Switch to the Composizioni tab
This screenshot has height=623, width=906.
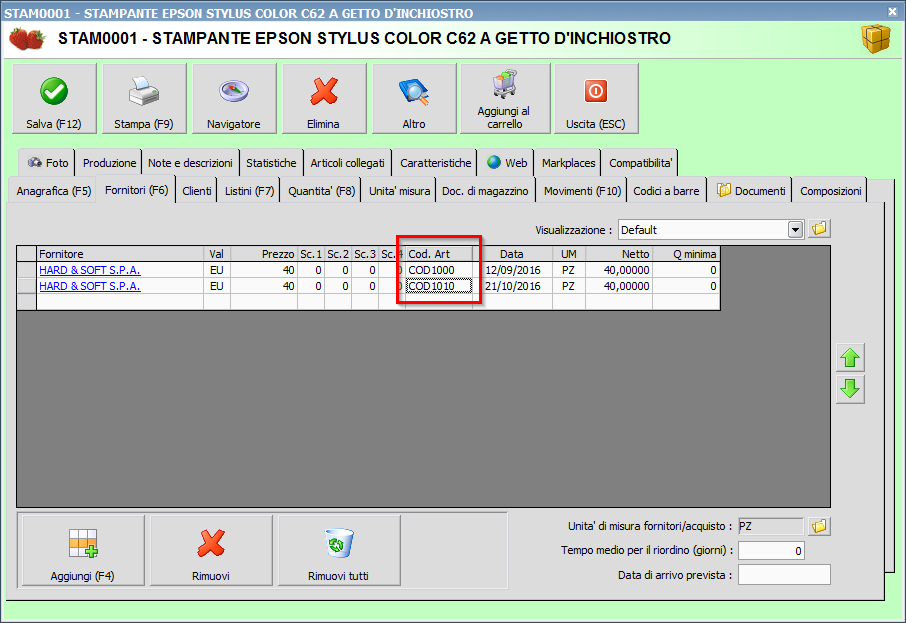click(x=830, y=191)
